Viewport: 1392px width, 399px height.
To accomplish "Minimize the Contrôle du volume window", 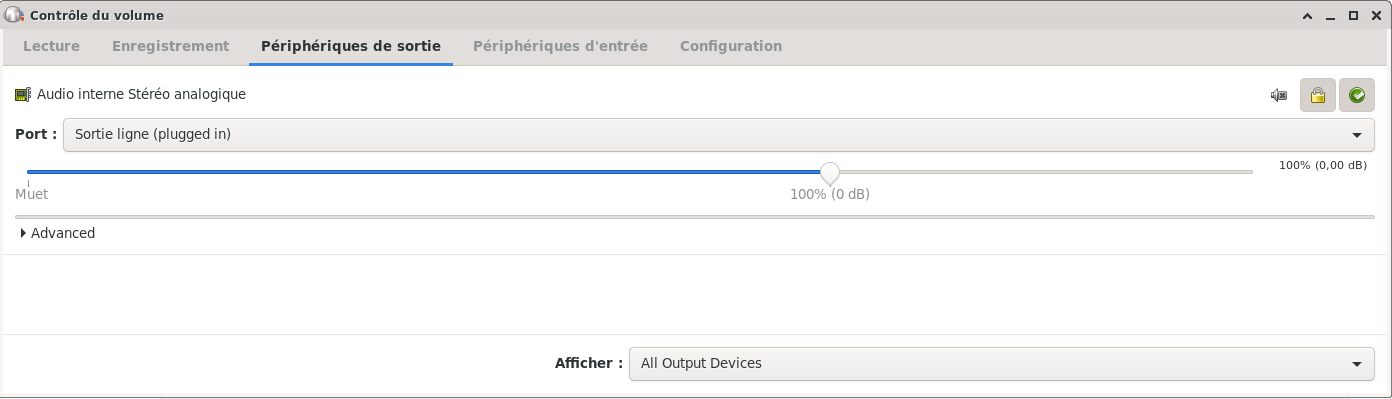I will point(1330,16).
